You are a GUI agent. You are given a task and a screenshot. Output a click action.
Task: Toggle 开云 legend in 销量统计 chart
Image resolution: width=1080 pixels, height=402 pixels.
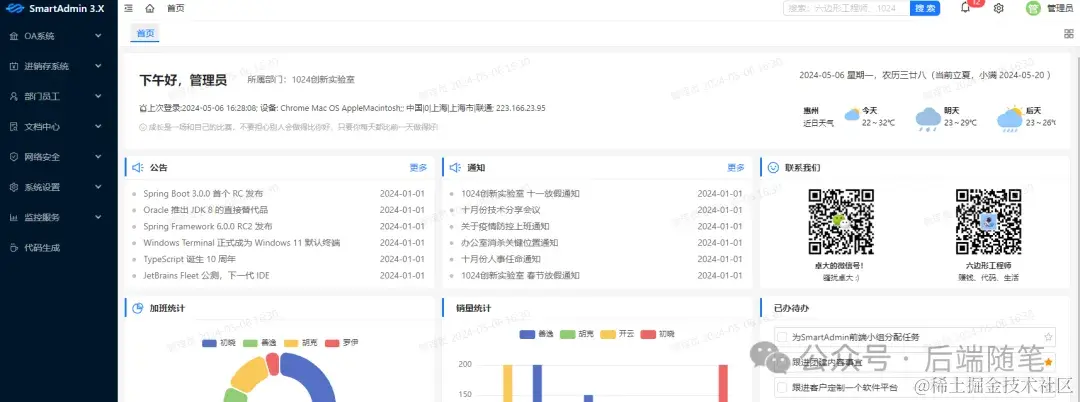click(x=616, y=334)
